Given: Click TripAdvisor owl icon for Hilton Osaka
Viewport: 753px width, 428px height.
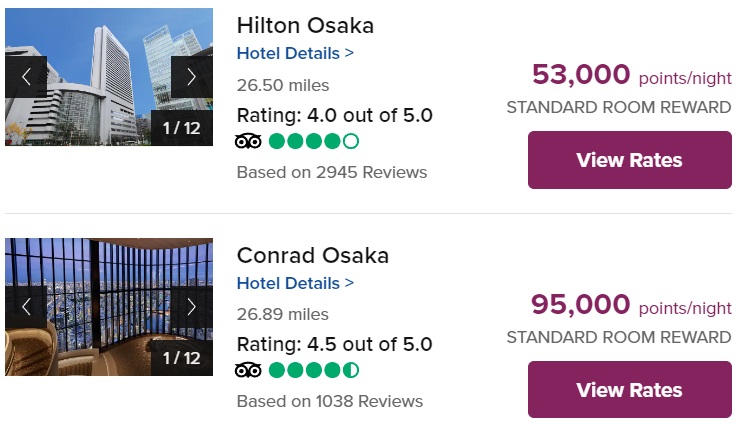Looking at the screenshot, I should (248, 141).
